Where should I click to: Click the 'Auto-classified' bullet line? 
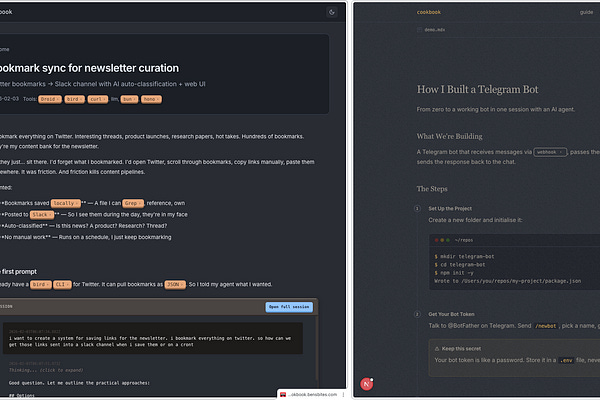coord(84,226)
